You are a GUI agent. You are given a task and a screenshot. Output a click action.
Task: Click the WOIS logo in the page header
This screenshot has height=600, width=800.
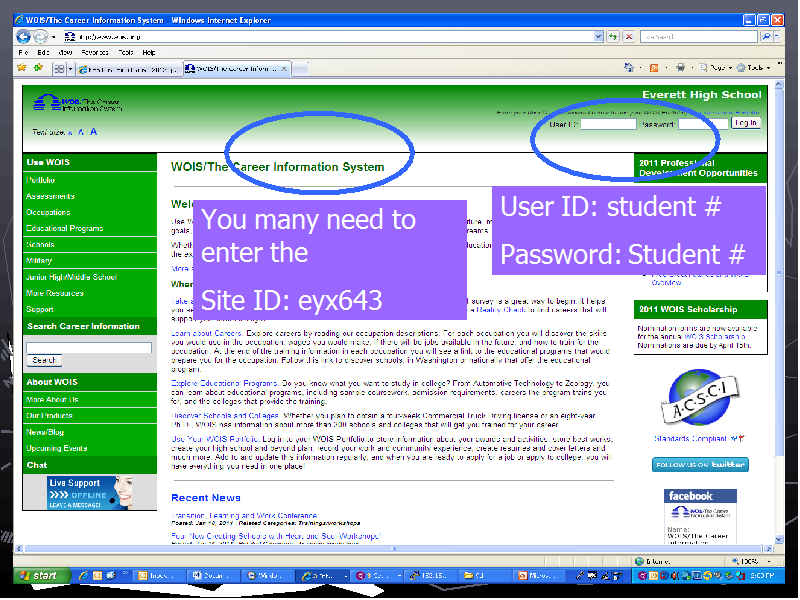78,103
